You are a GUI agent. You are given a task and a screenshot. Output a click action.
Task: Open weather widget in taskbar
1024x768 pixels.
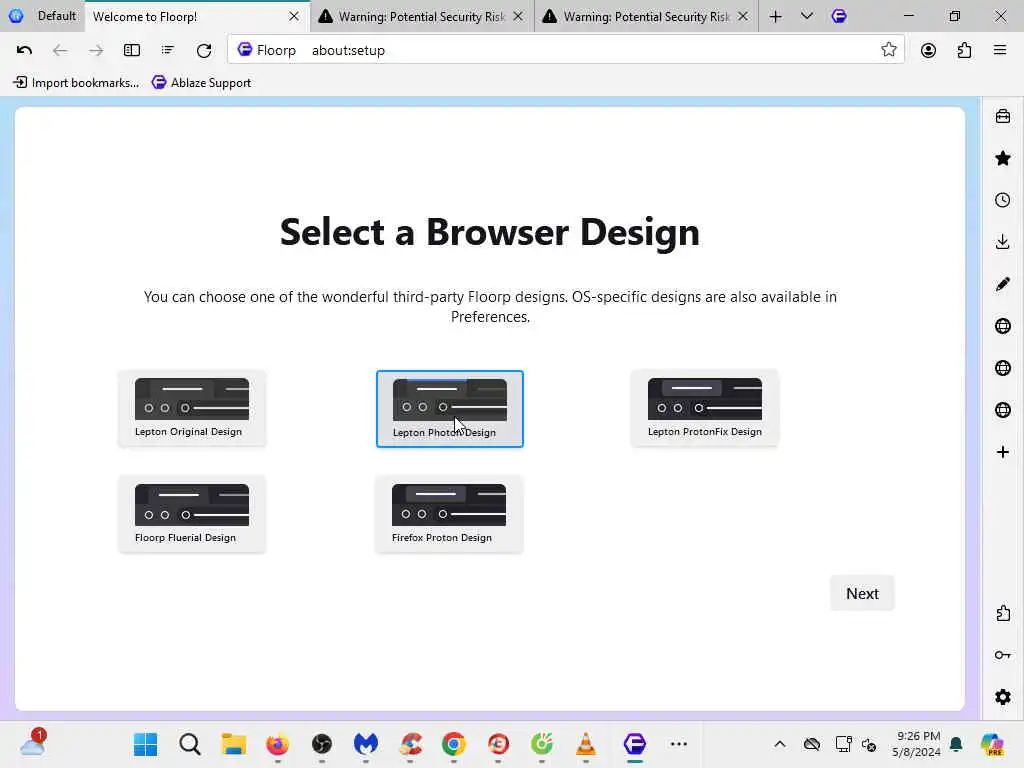click(x=33, y=744)
